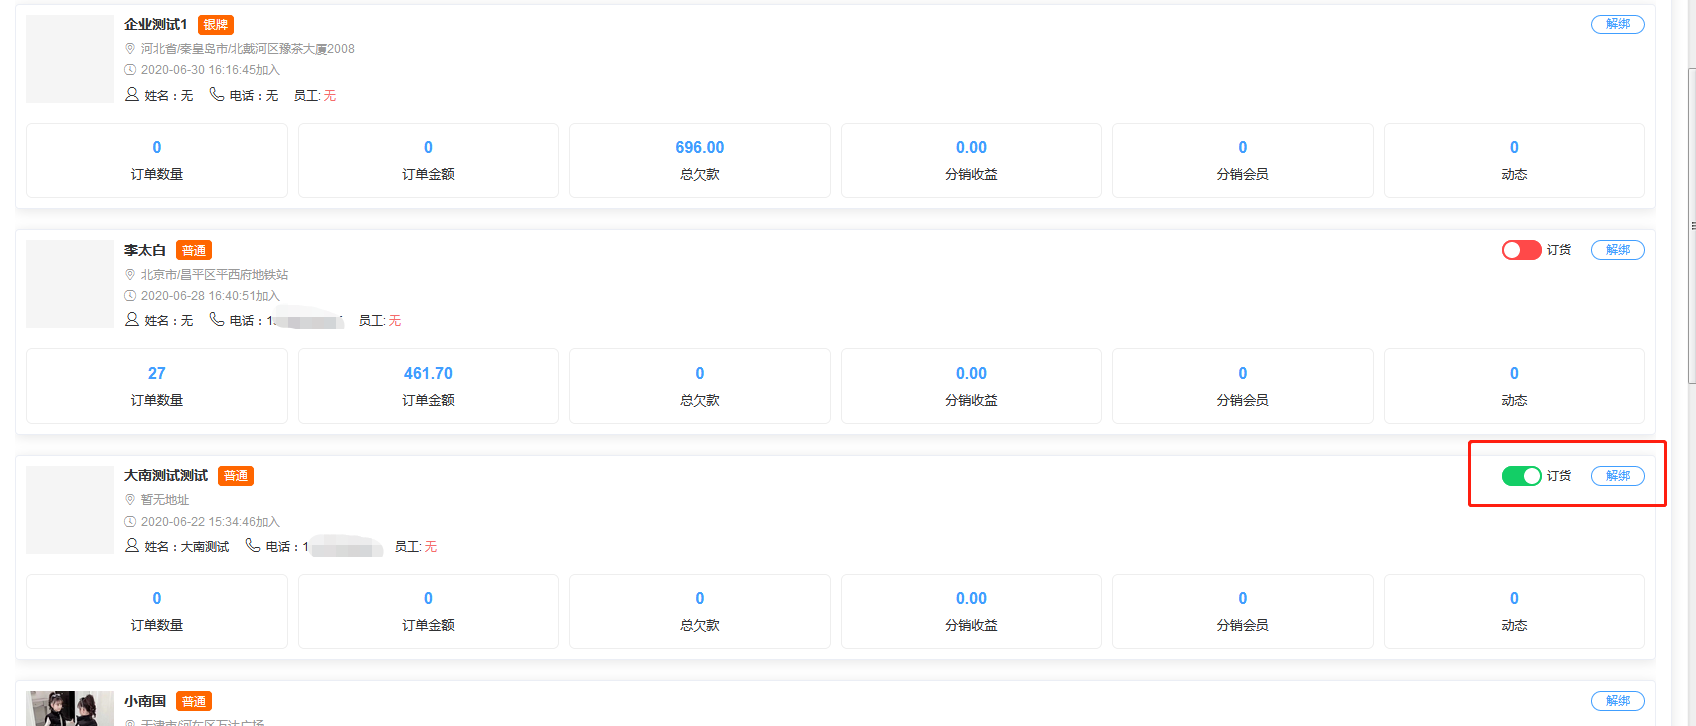Open 总欠款 box for 大南测试测试
Screen dimensions: 1696x726
click(x=700, y=611)
